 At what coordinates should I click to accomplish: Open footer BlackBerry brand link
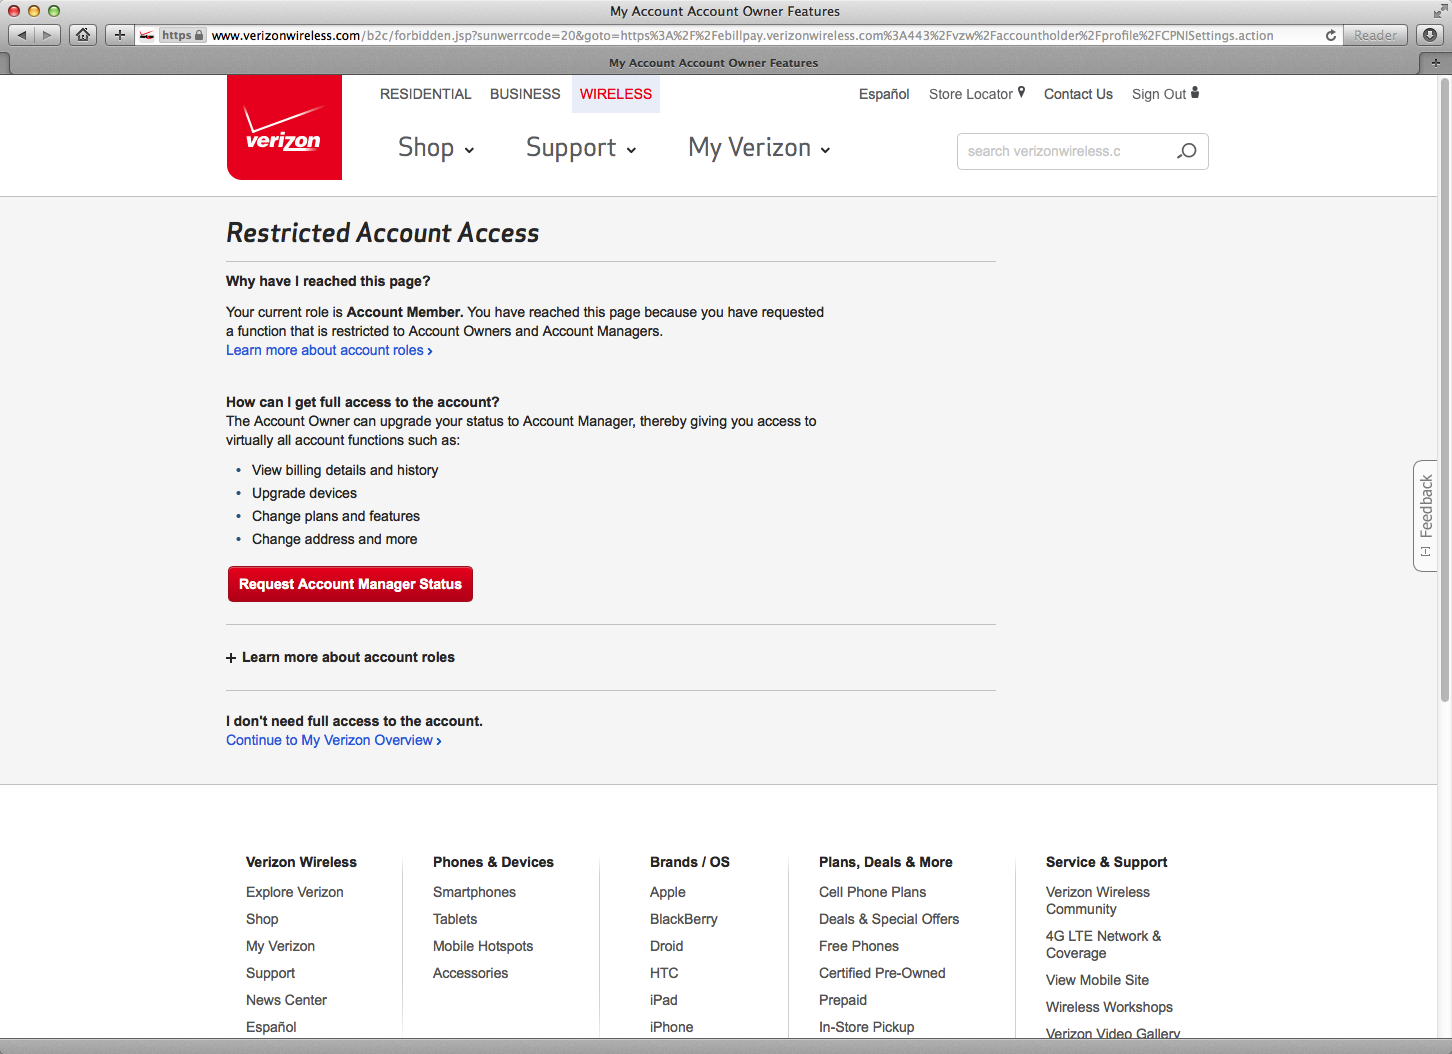click(684, 919)
